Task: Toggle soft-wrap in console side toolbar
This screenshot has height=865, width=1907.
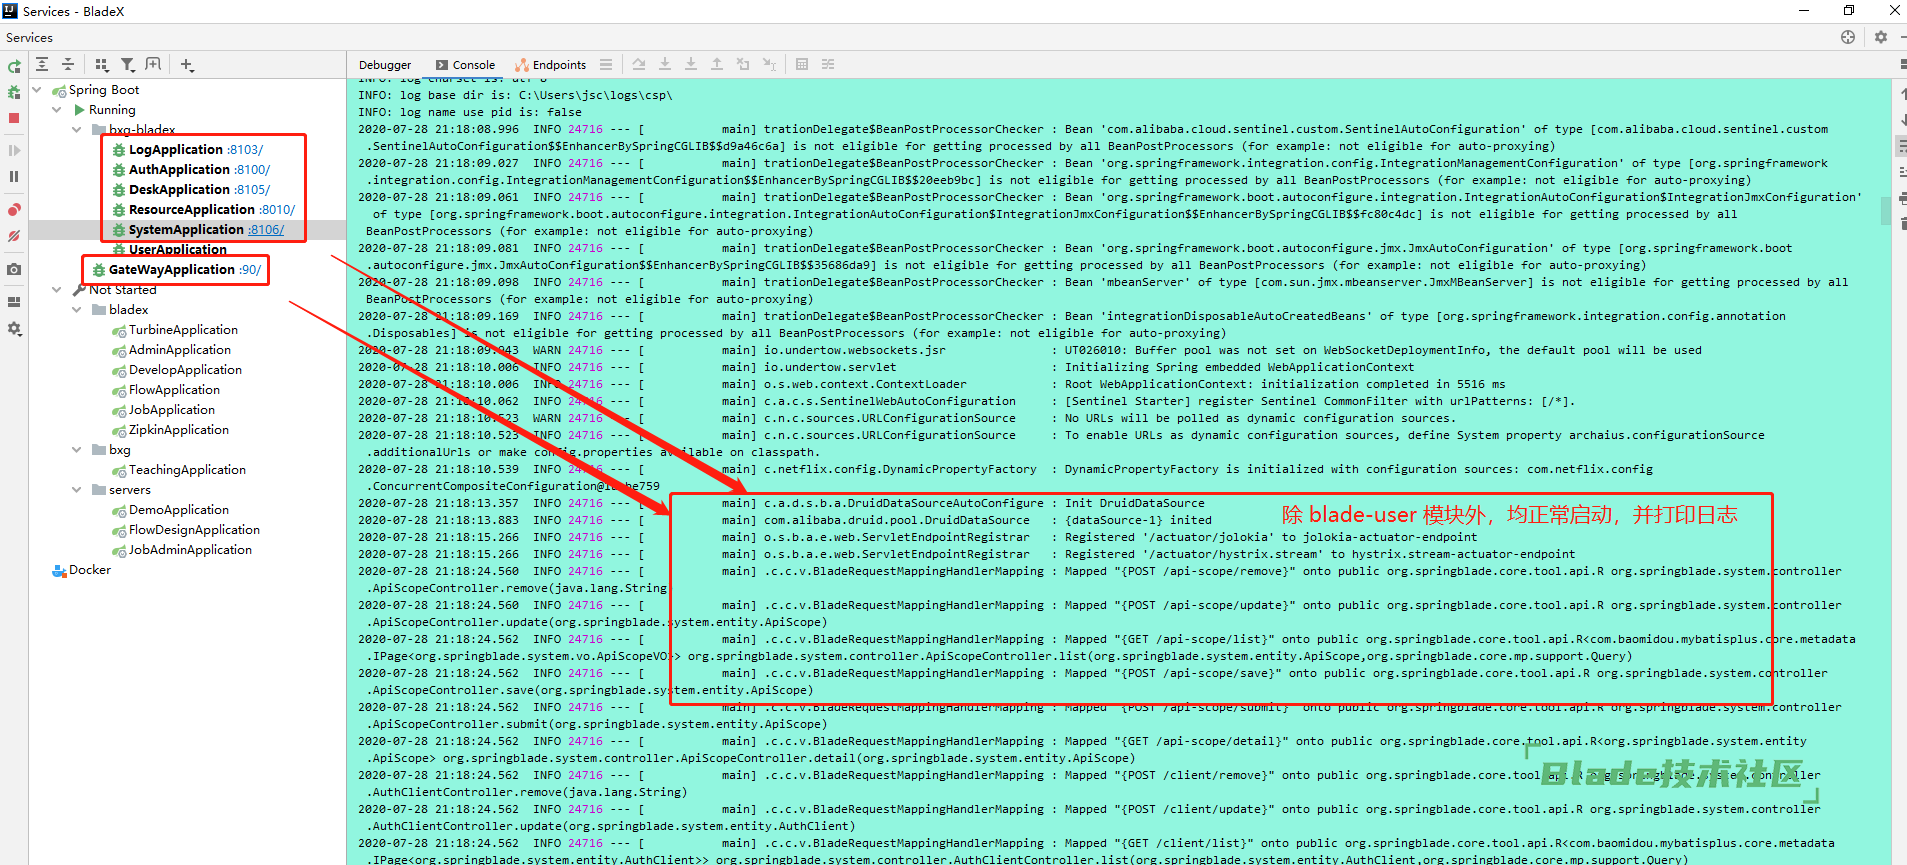Action: tap(1902, 146)
